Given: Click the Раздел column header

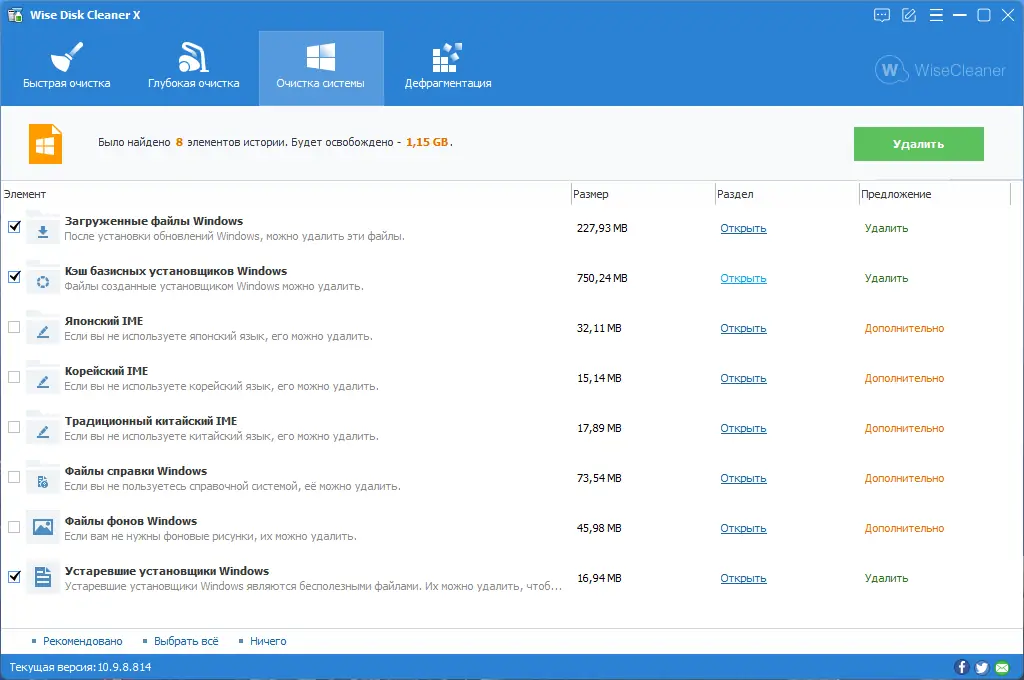Looking at the screenshot, I should 787,194.
